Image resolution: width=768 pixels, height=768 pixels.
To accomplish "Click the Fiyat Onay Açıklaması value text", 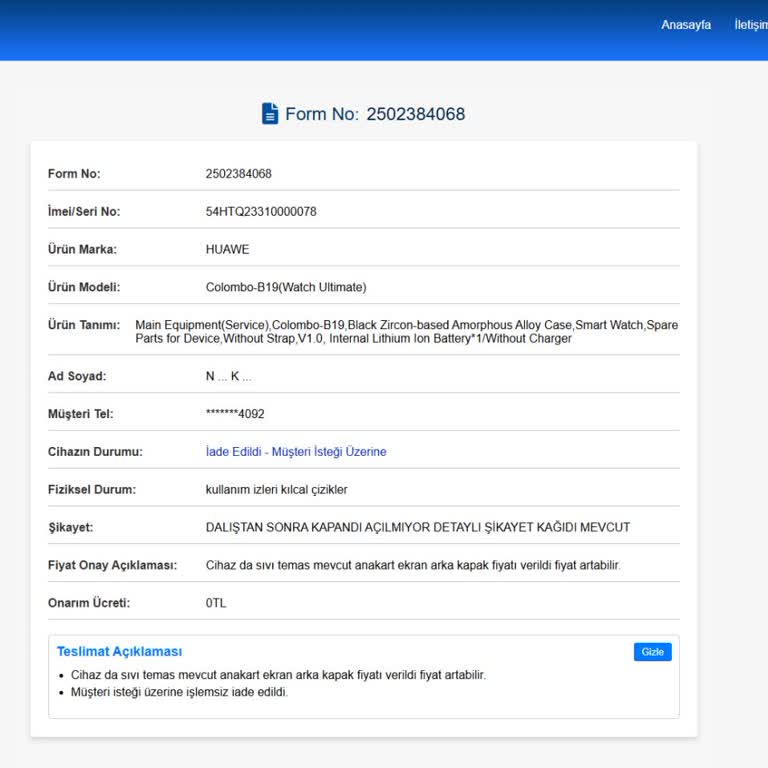I will click(x=413, y=566).
